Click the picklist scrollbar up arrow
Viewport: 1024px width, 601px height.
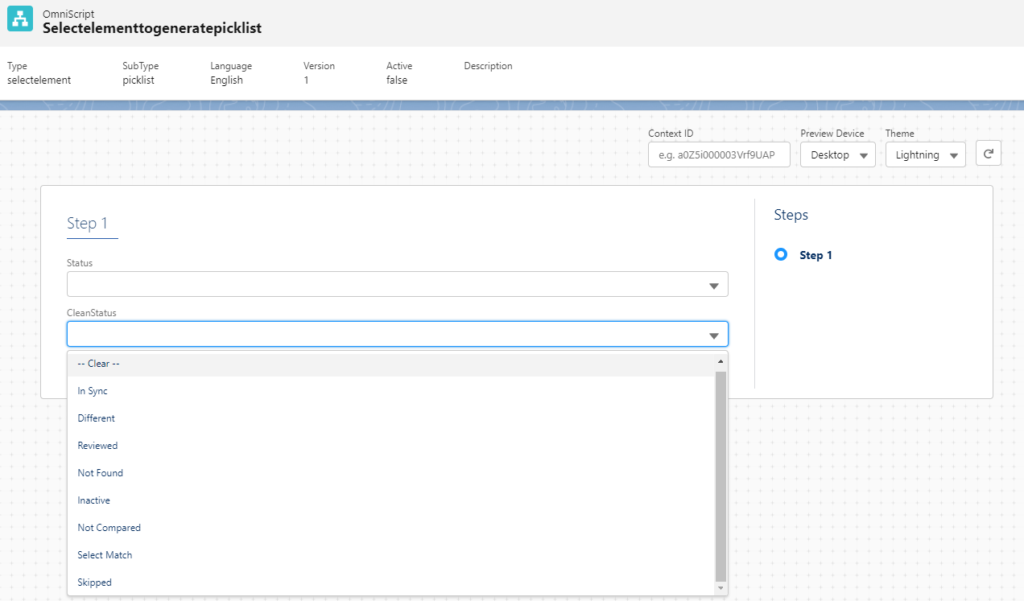(720, 361)
